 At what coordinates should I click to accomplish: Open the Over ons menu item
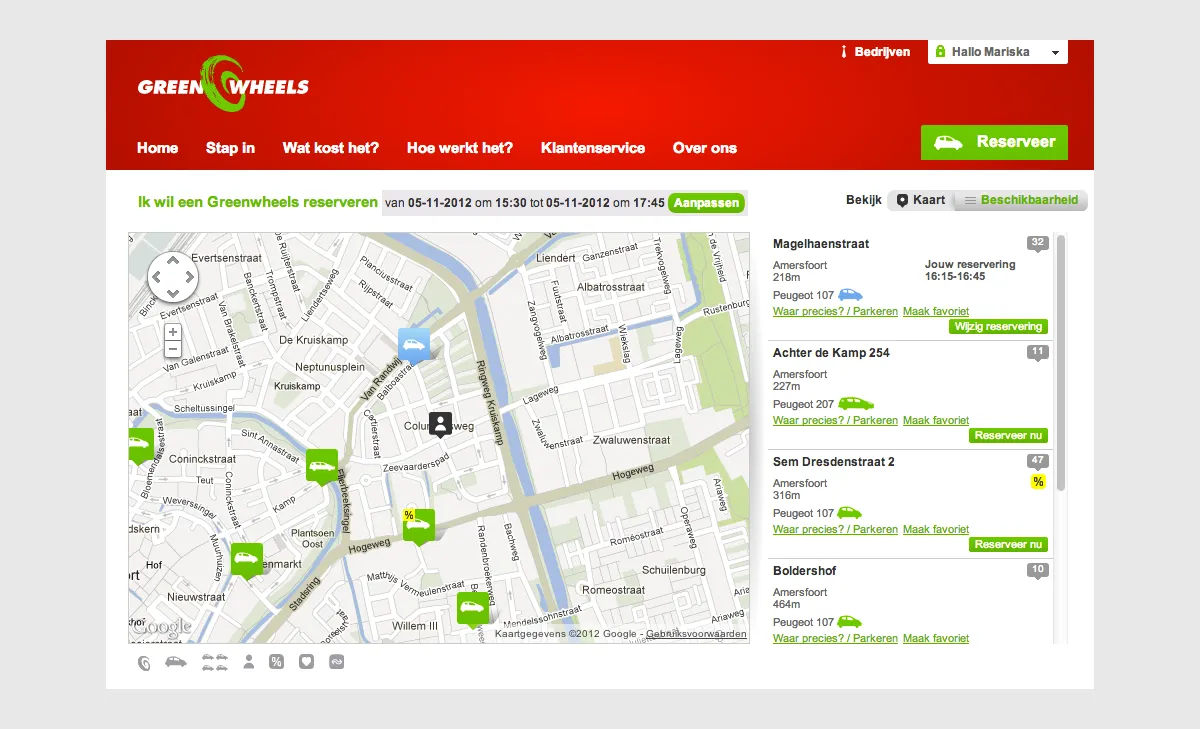coord(705,148)
